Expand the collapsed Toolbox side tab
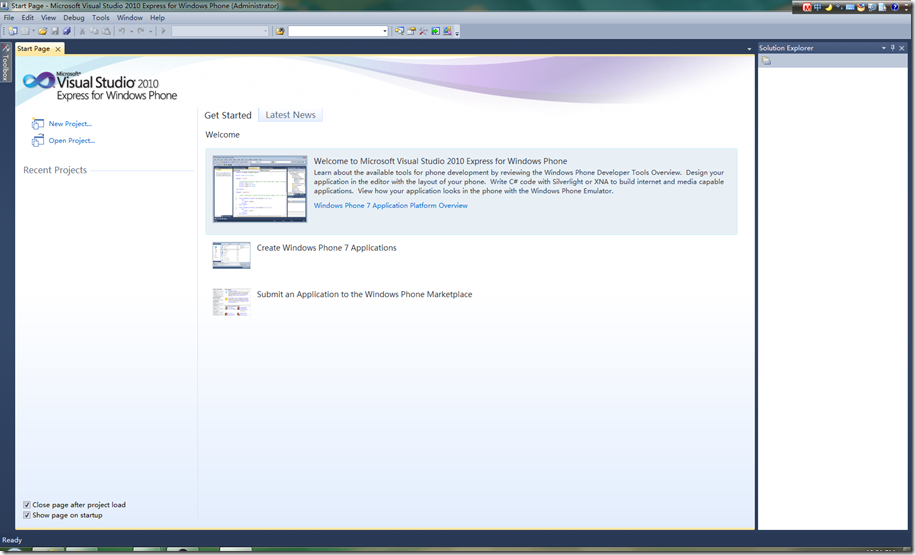The width and height of the screenshot is (915, 555). [5, 63]
